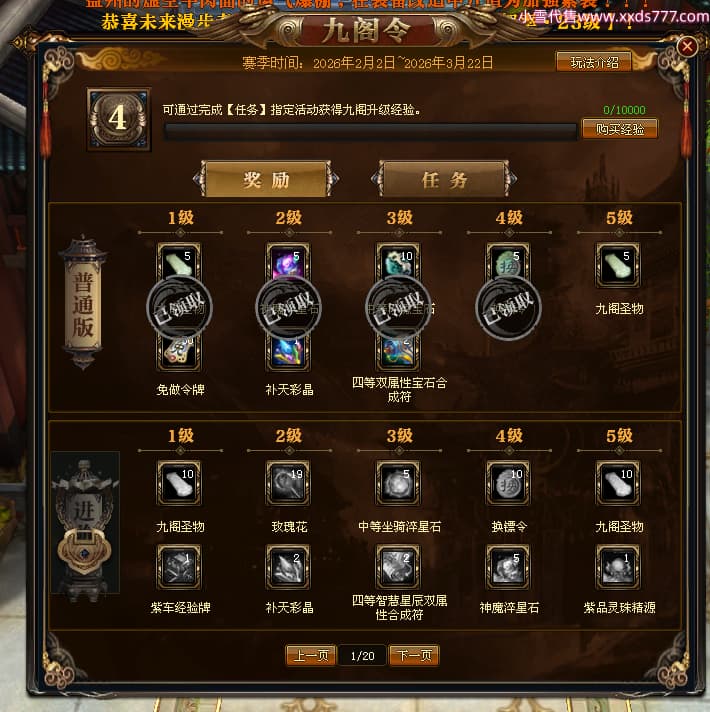The height and width of the screenshot is (712, 710).
Task: Click the 5级 九阁圣物 reward icon in 普通版
Action: [618, 265]
